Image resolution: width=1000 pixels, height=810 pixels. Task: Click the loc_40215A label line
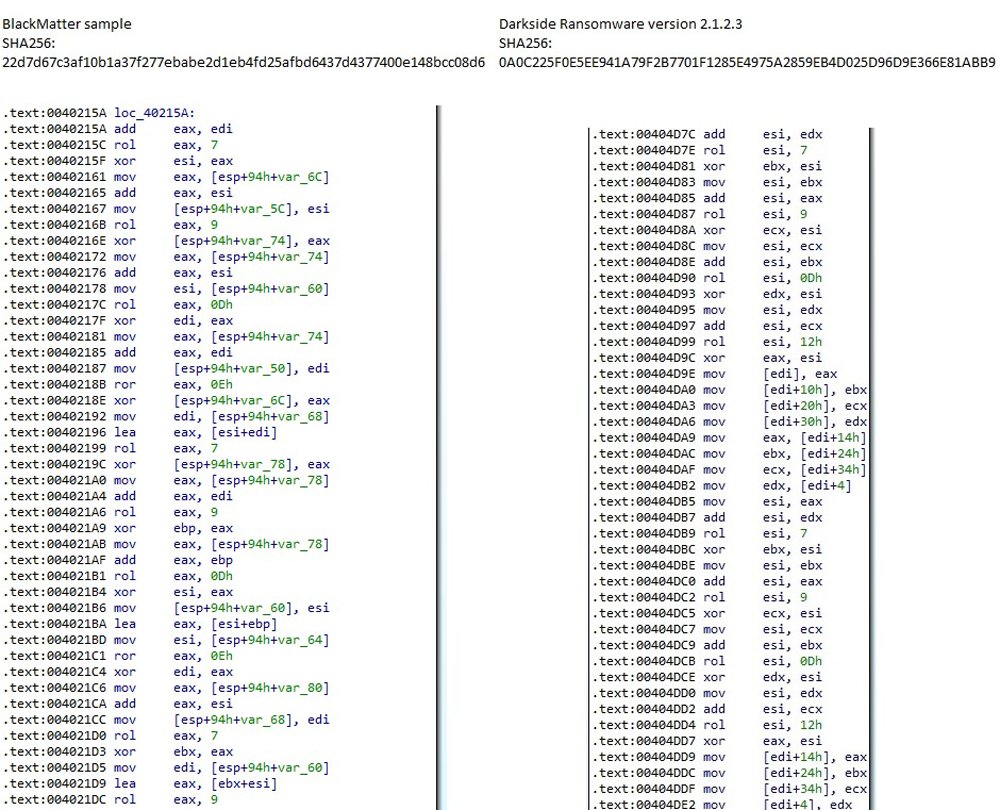[x=99, y=113]
